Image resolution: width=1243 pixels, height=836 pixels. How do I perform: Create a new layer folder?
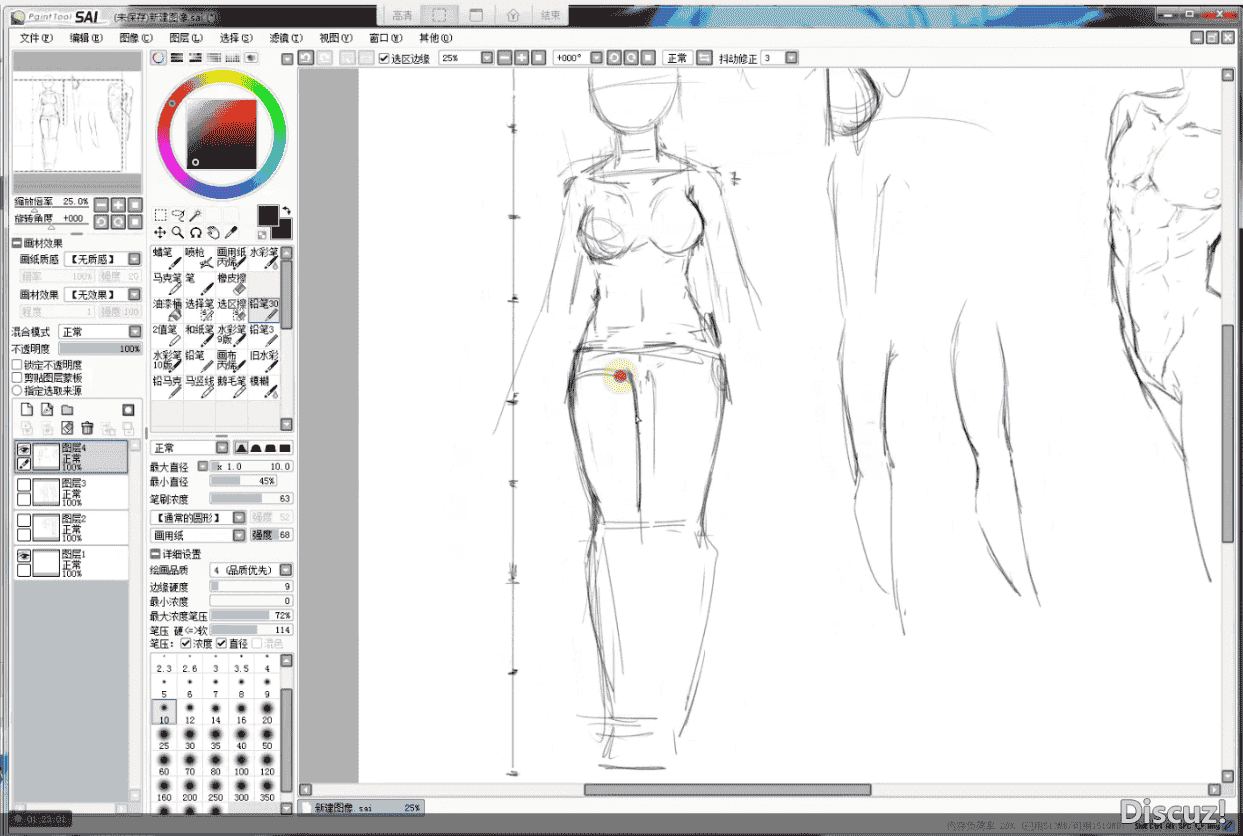[x=67, y=410]
